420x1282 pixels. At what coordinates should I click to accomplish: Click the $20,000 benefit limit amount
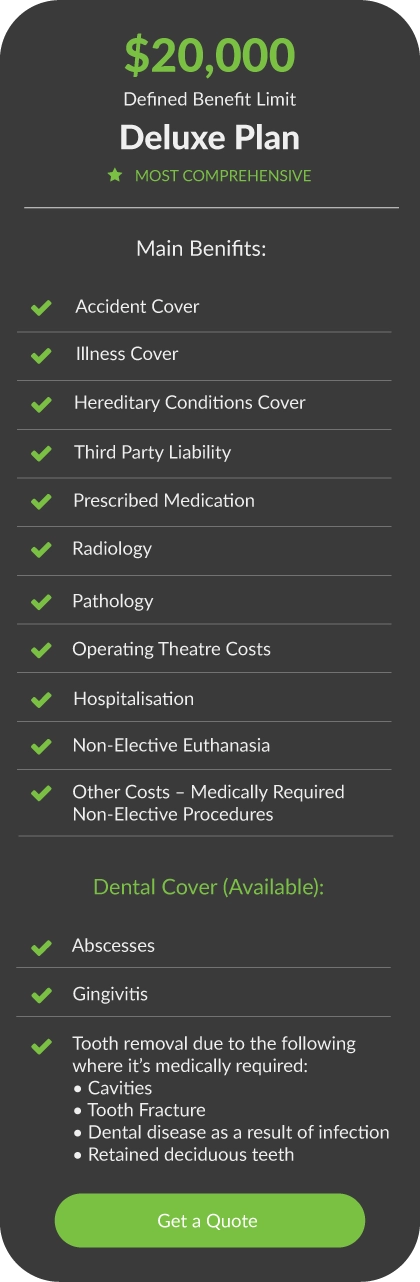(x=209, y=54)
